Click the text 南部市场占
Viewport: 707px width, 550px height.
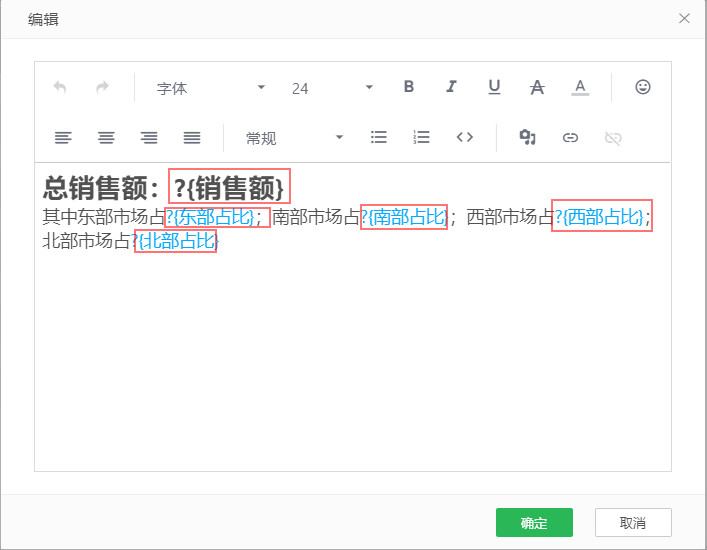point(317,217)
